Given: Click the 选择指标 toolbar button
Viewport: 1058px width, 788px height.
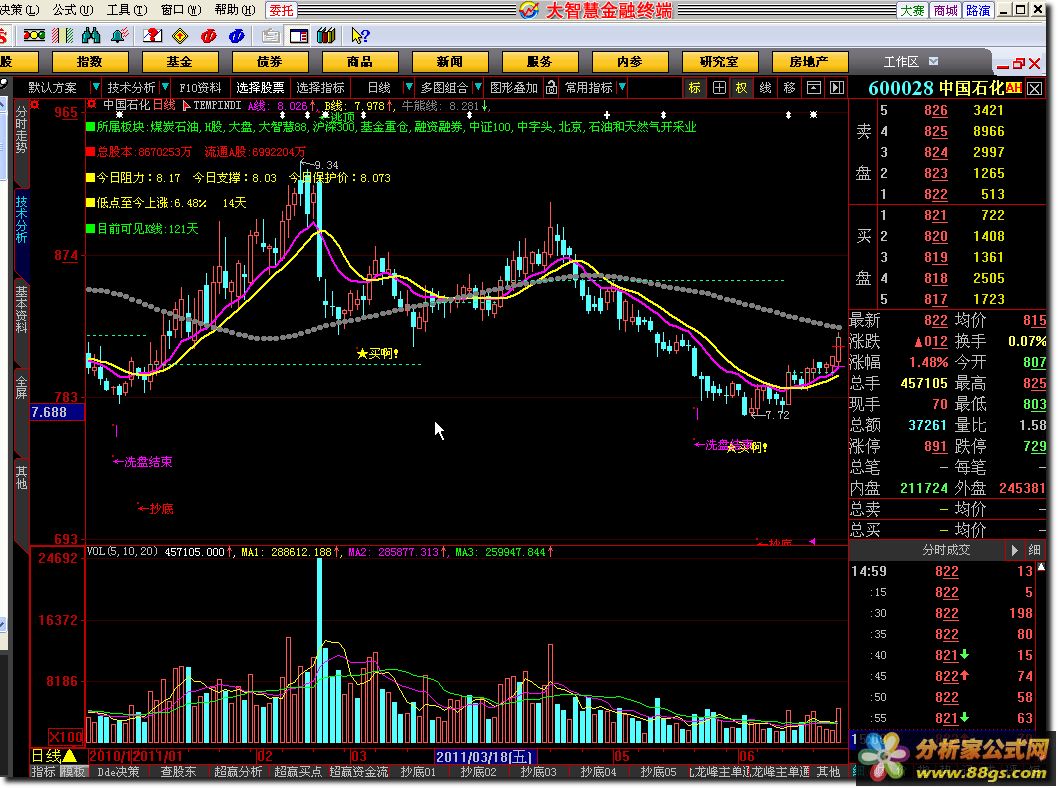Looking at the screenshot, I should pos(320,88).
